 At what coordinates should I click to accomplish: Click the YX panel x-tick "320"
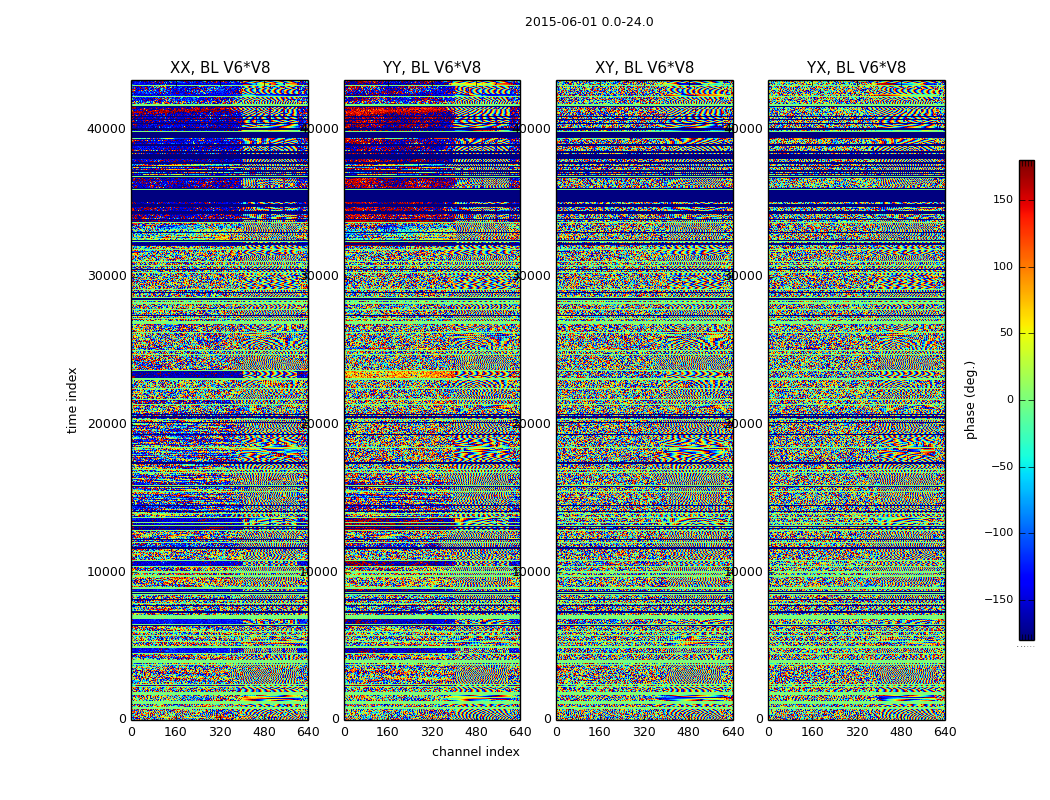point(856,732)
